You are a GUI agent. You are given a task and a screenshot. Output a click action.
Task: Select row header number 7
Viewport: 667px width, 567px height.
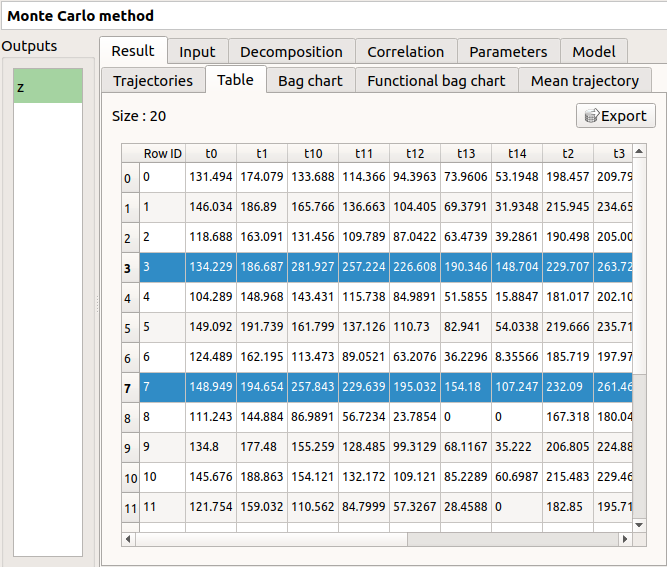pyautogui.click(x=128, y=388)
